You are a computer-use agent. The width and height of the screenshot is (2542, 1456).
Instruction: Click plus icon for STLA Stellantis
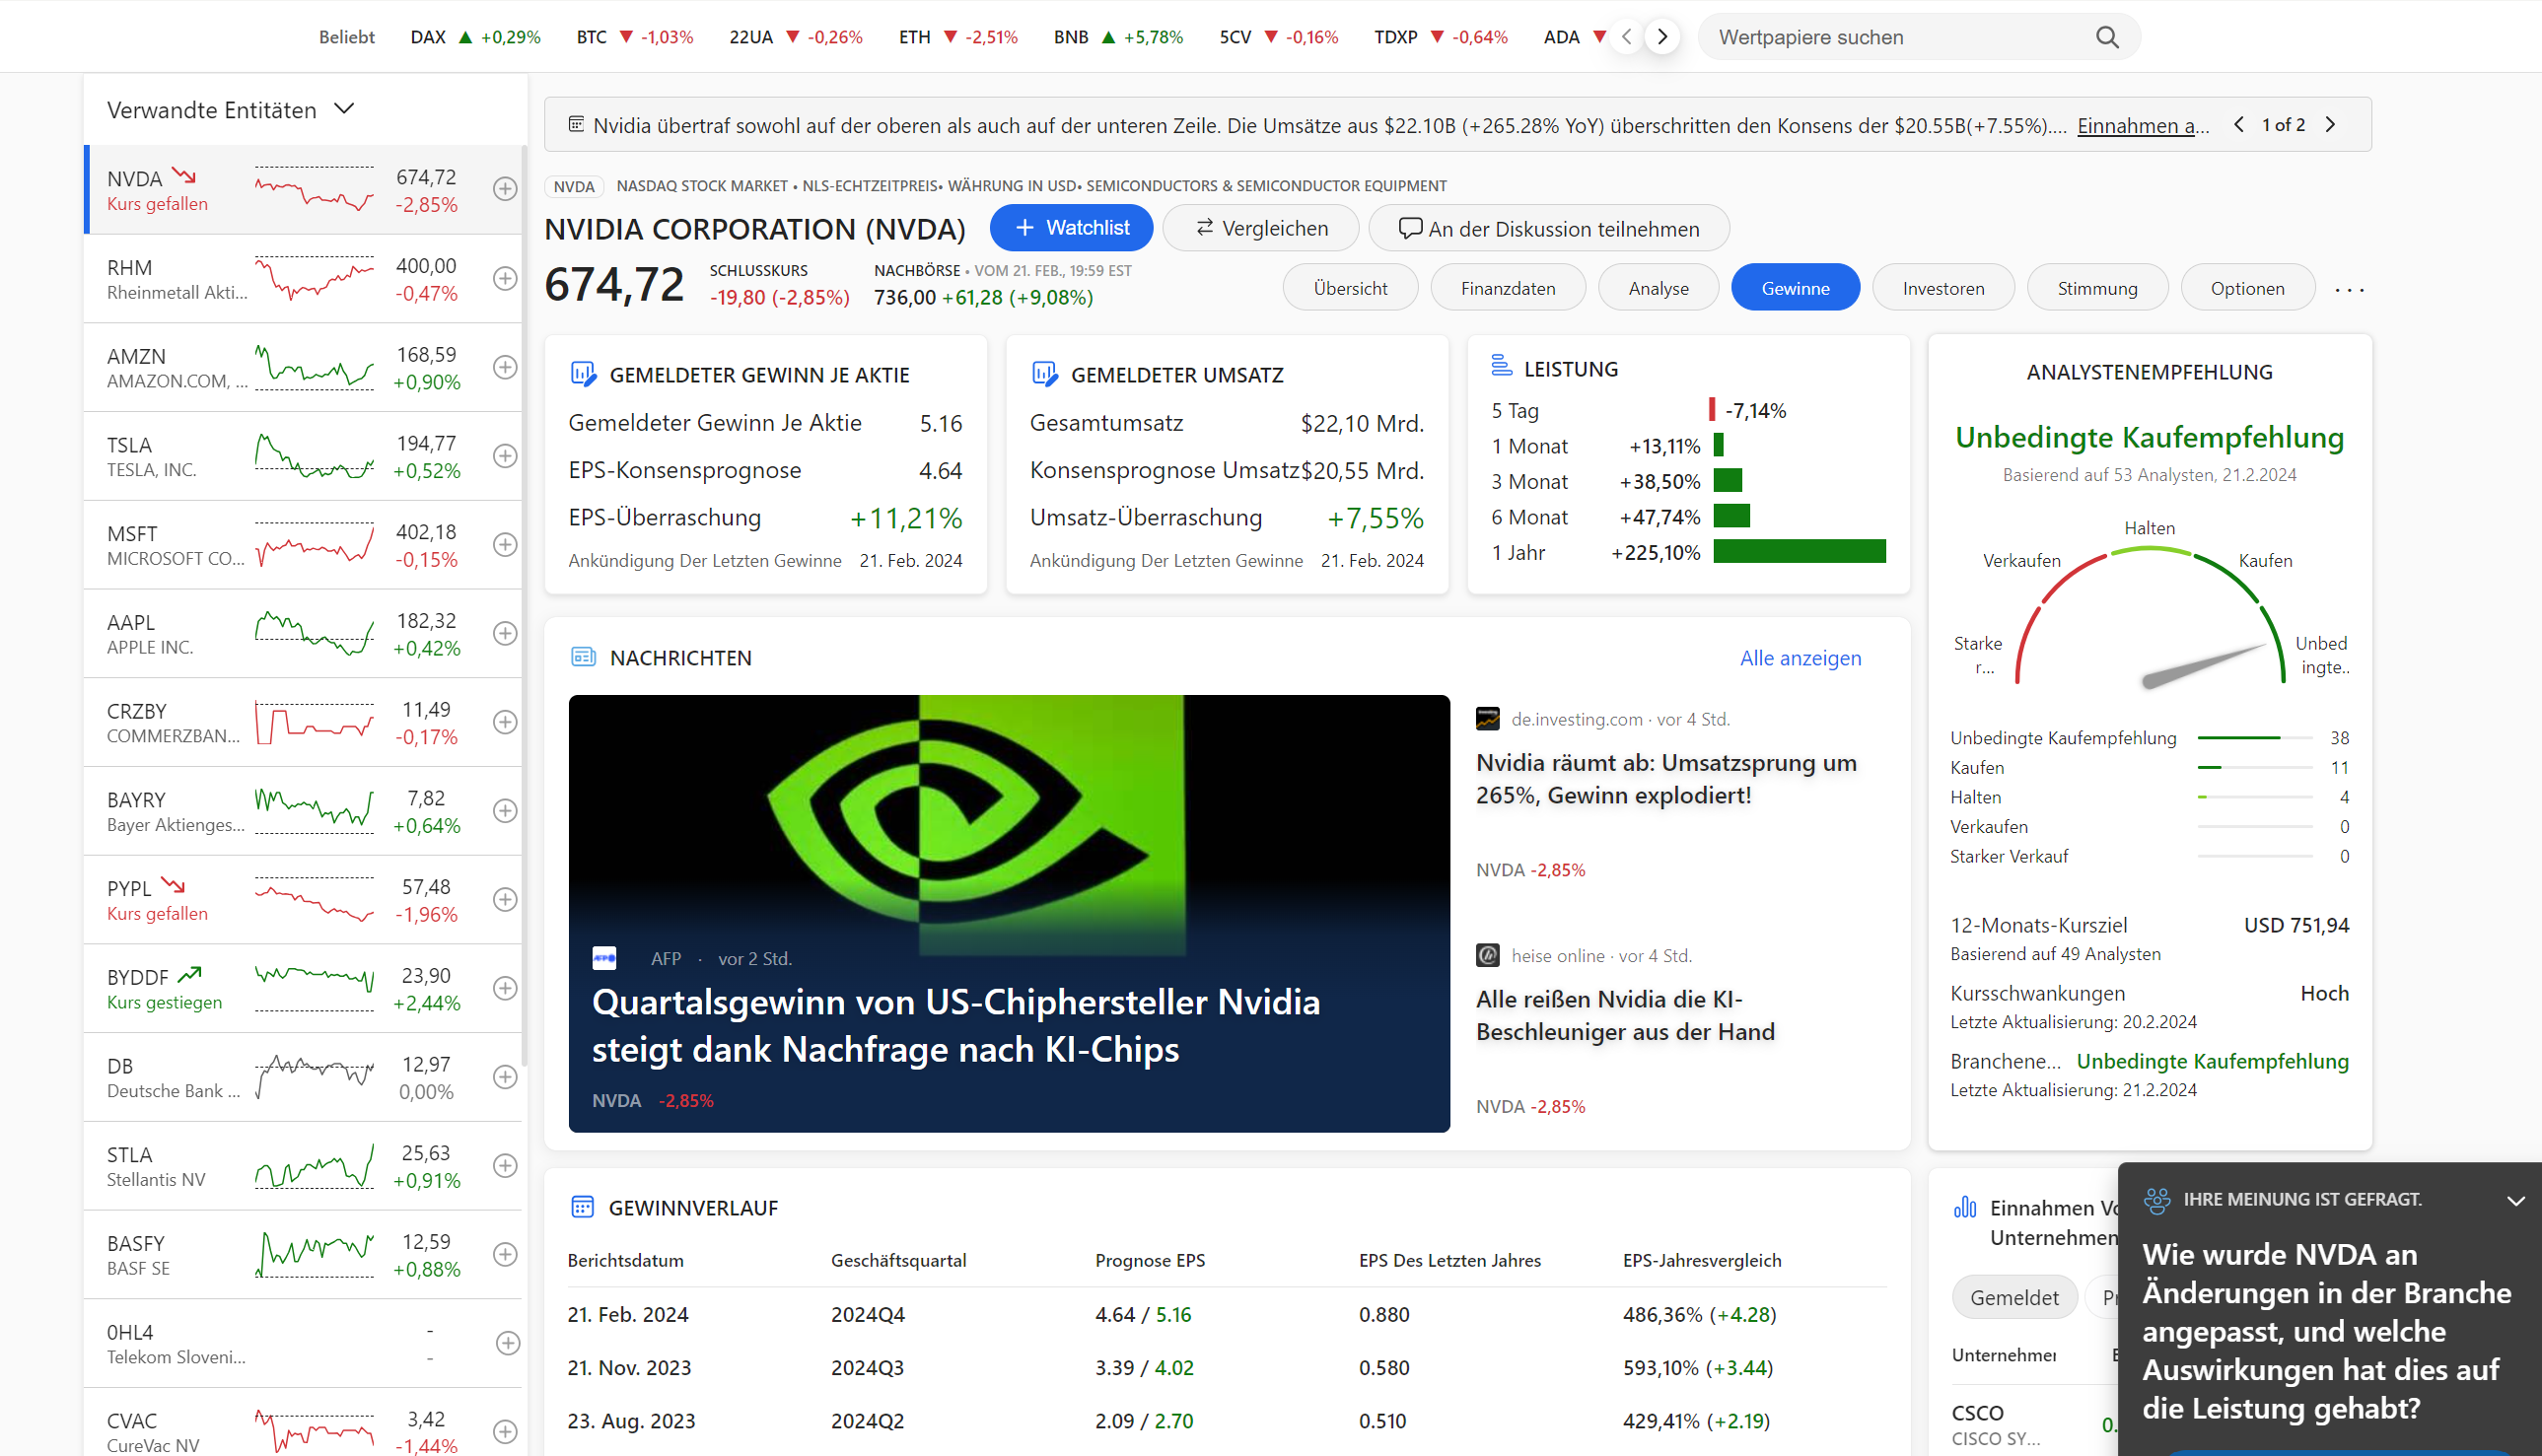[x=505, y=1165]
